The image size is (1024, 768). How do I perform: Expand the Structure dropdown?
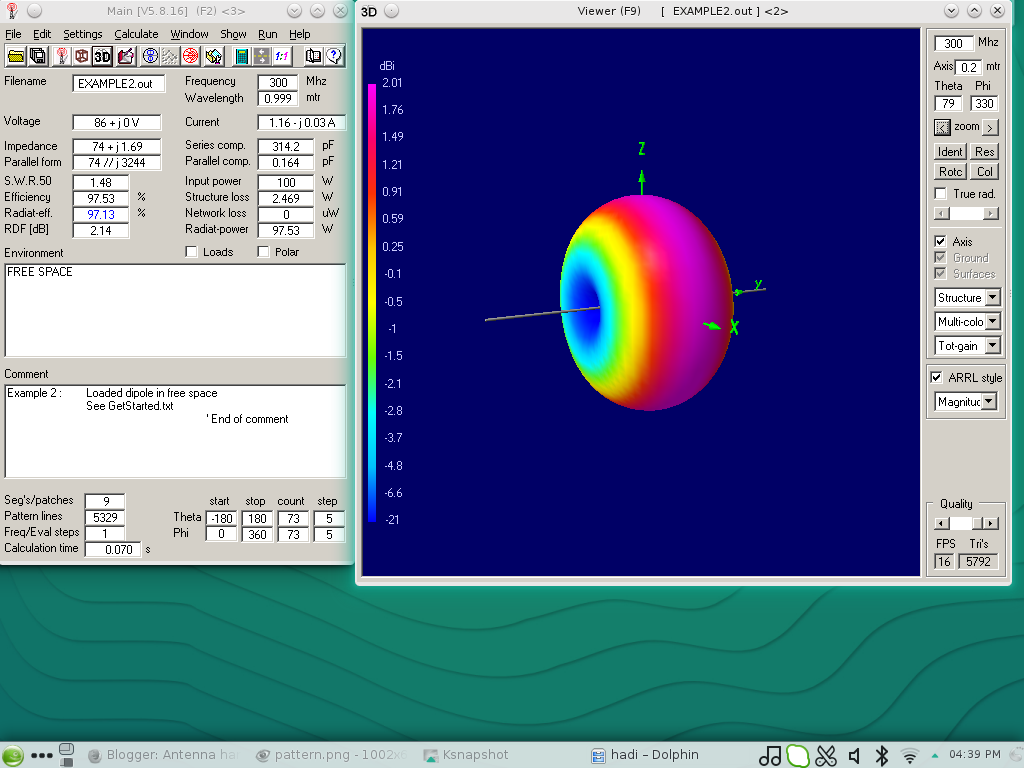tap(992, 298)
